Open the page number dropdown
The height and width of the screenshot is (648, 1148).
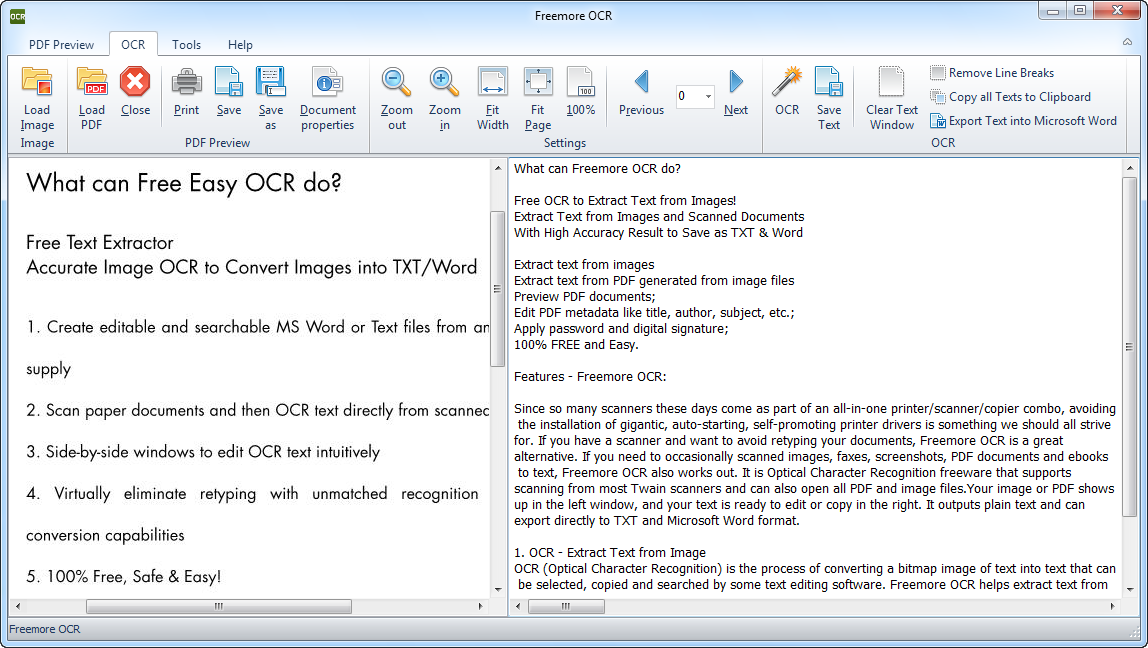tap(708, 96)
